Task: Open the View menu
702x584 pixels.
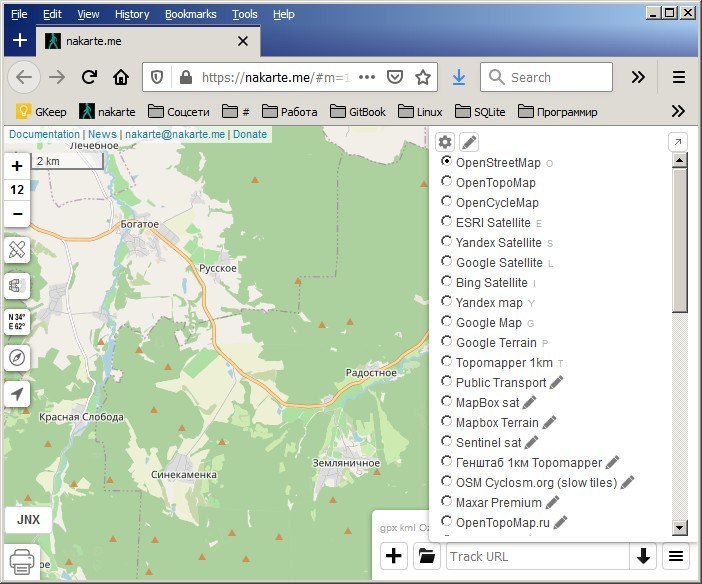Action: (88, 14)
